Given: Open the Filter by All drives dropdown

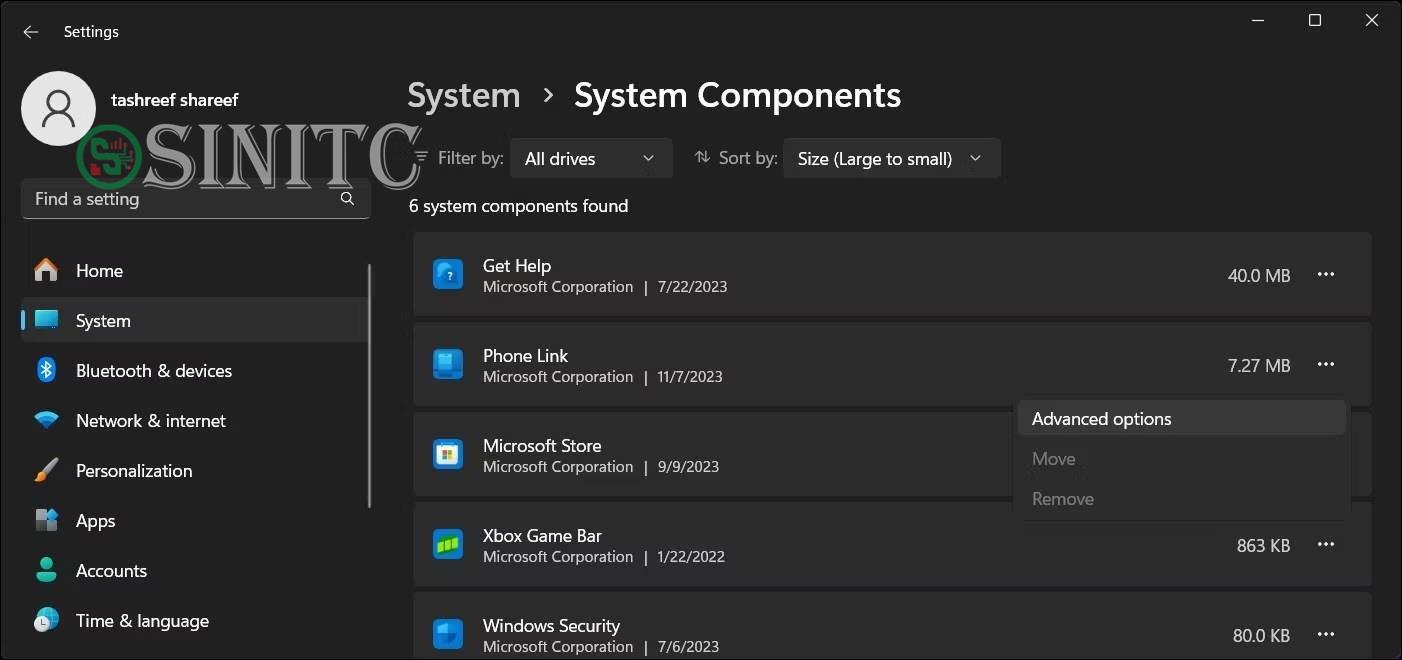Looking at the screenshot, I should (591, 158).
